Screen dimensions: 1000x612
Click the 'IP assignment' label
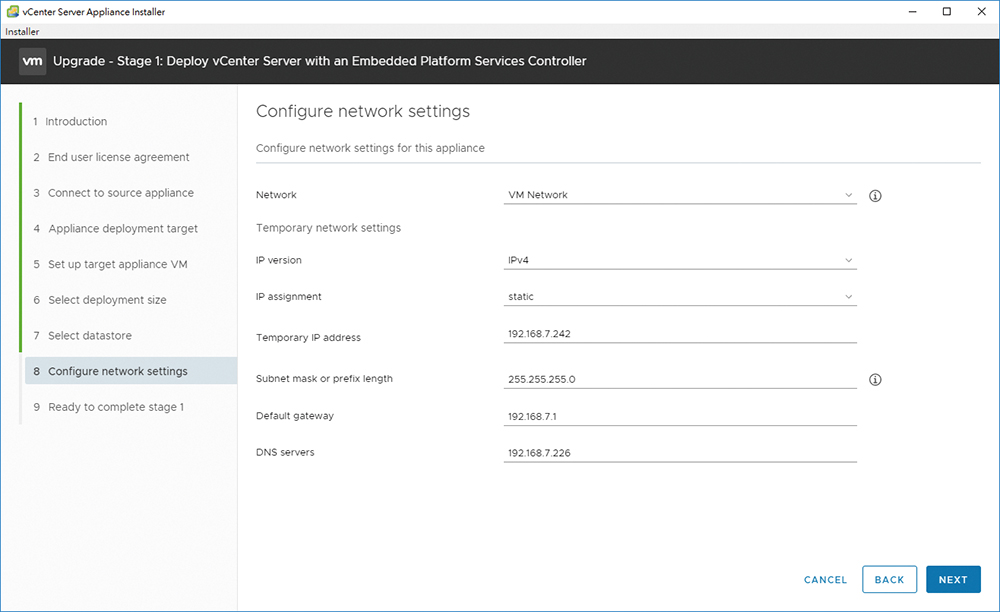pos(288,296)
